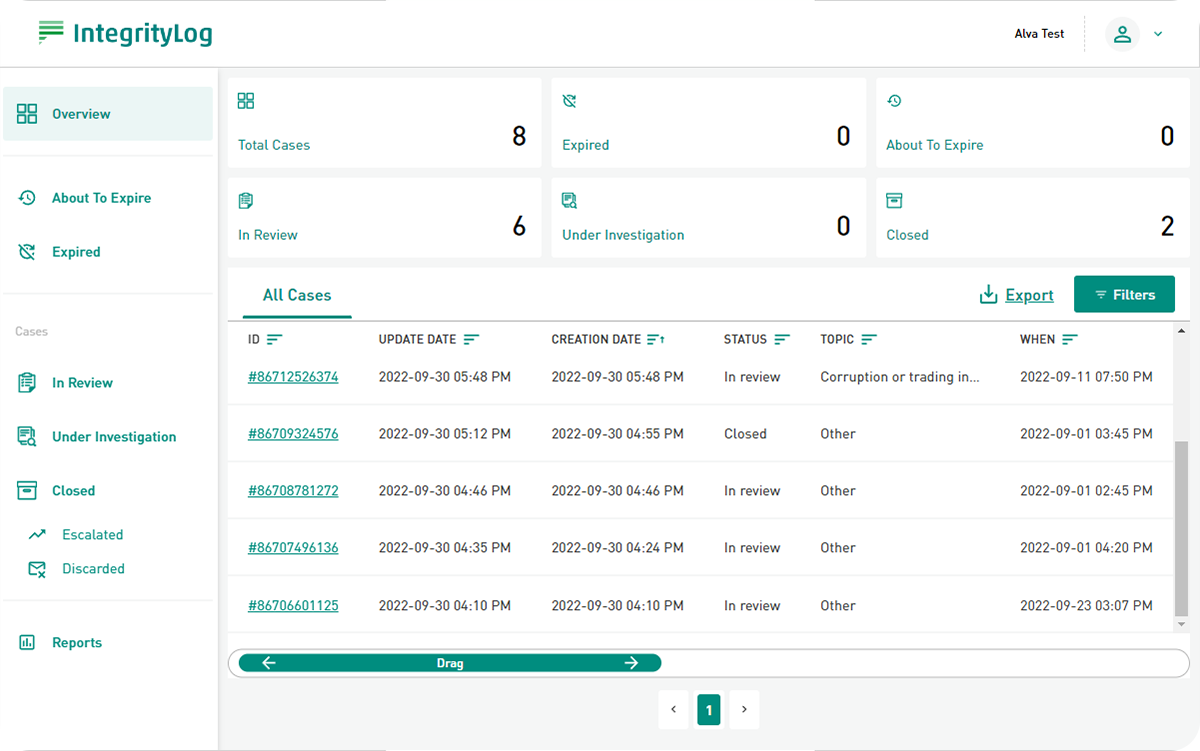This screenshot has width=1200, height=751.
Task: Sort by ID column filter icon
Action: coord(275,340)
